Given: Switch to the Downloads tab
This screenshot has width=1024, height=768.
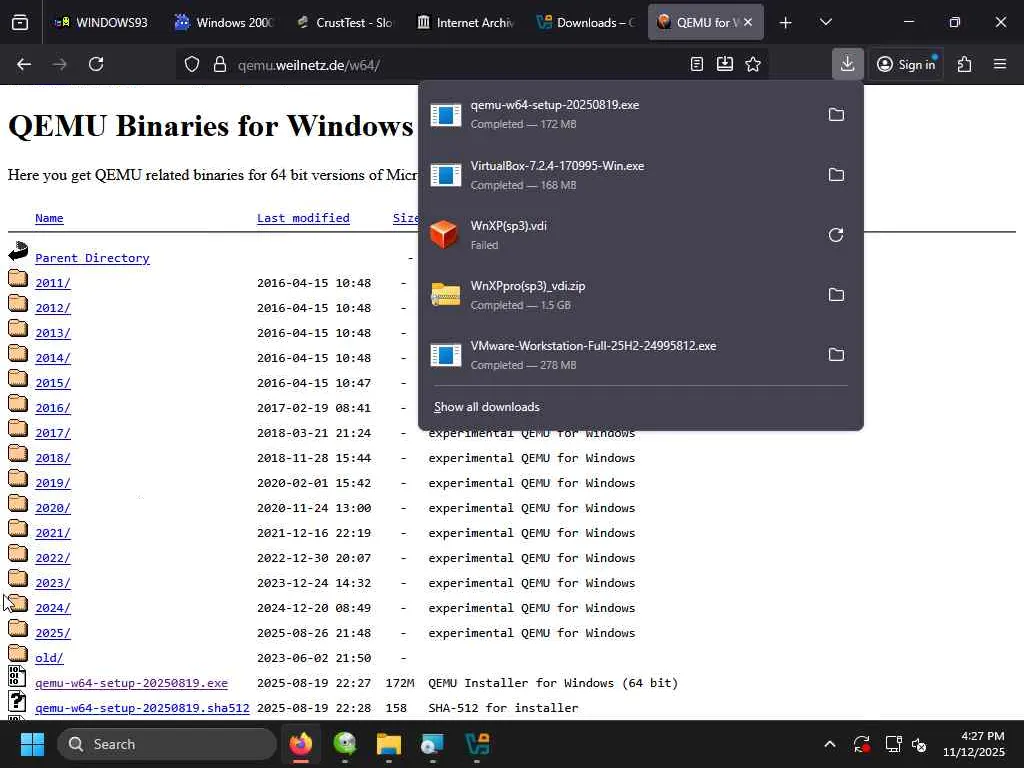Looking at the screenshot, I should tap(585, 22).
